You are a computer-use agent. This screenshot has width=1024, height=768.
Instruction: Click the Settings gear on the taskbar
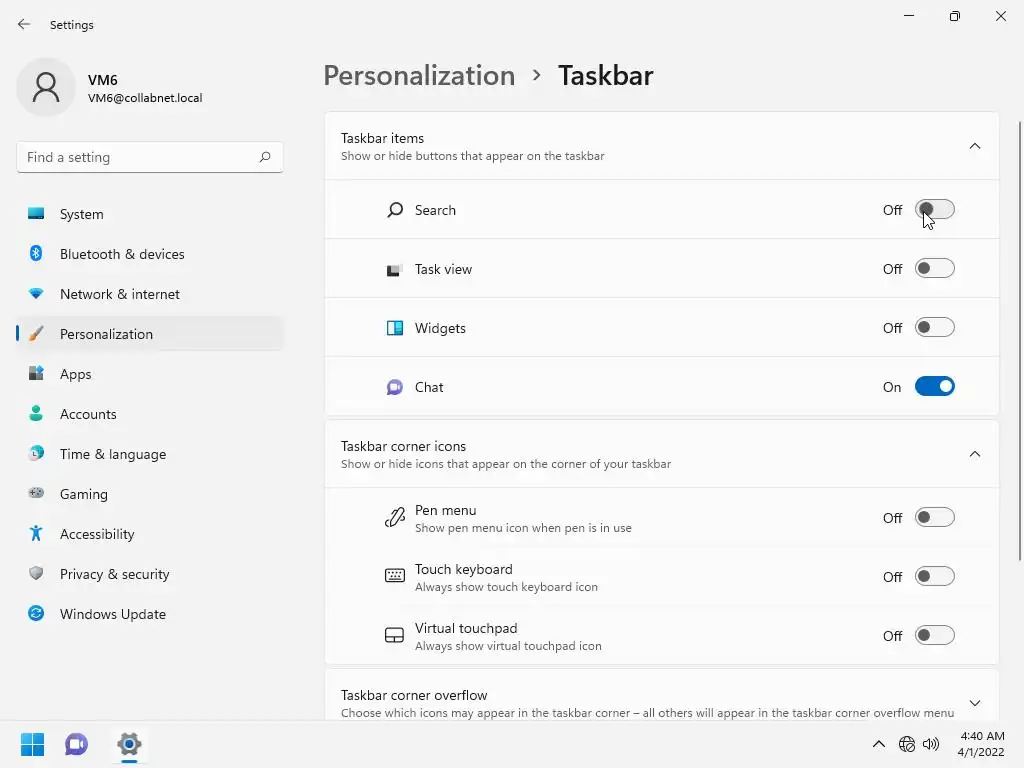tap(129, 744)
